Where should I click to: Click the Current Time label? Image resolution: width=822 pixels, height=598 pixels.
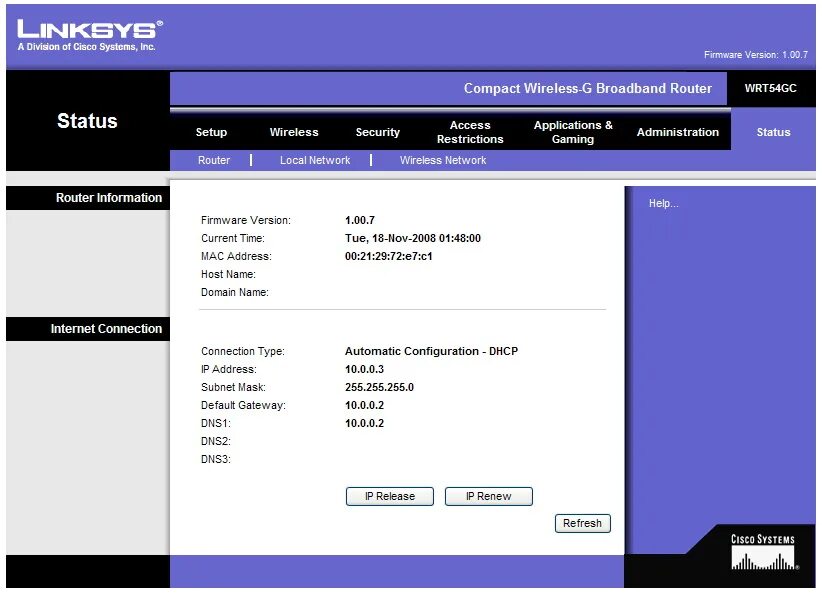[x=233, y=238]
